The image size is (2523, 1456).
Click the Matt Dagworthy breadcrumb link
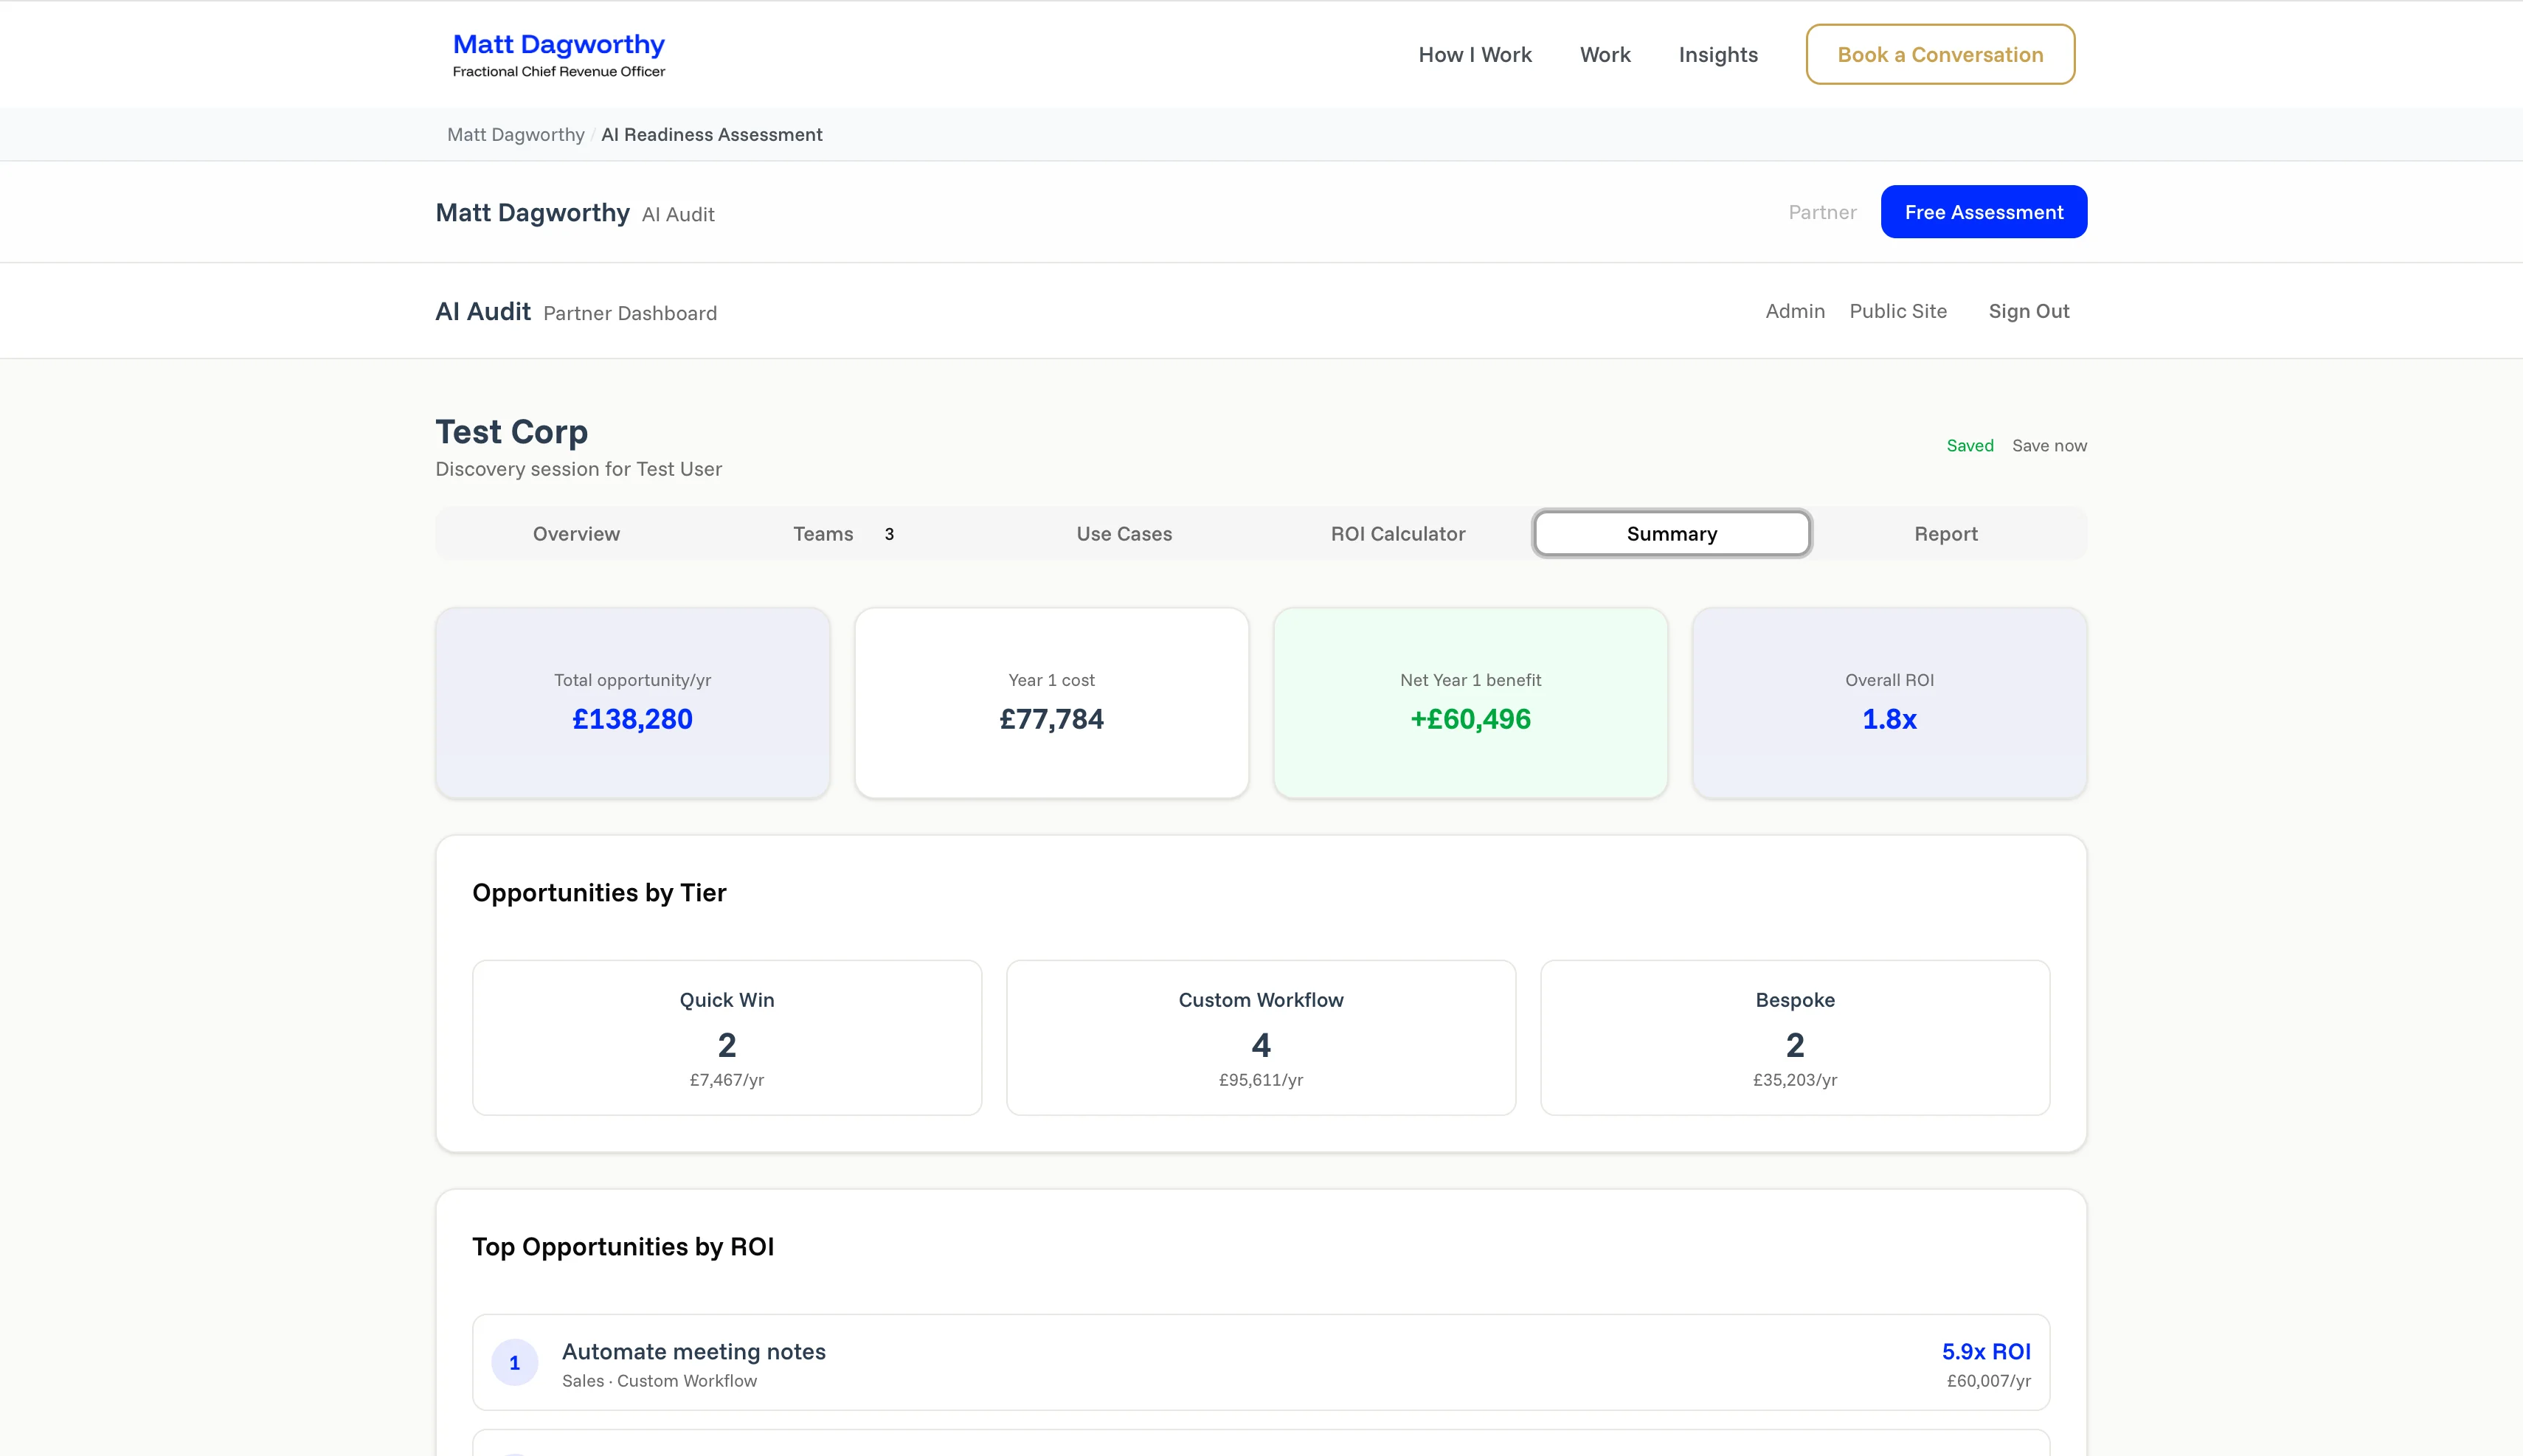pyautogui.click(x=515, y=135)
